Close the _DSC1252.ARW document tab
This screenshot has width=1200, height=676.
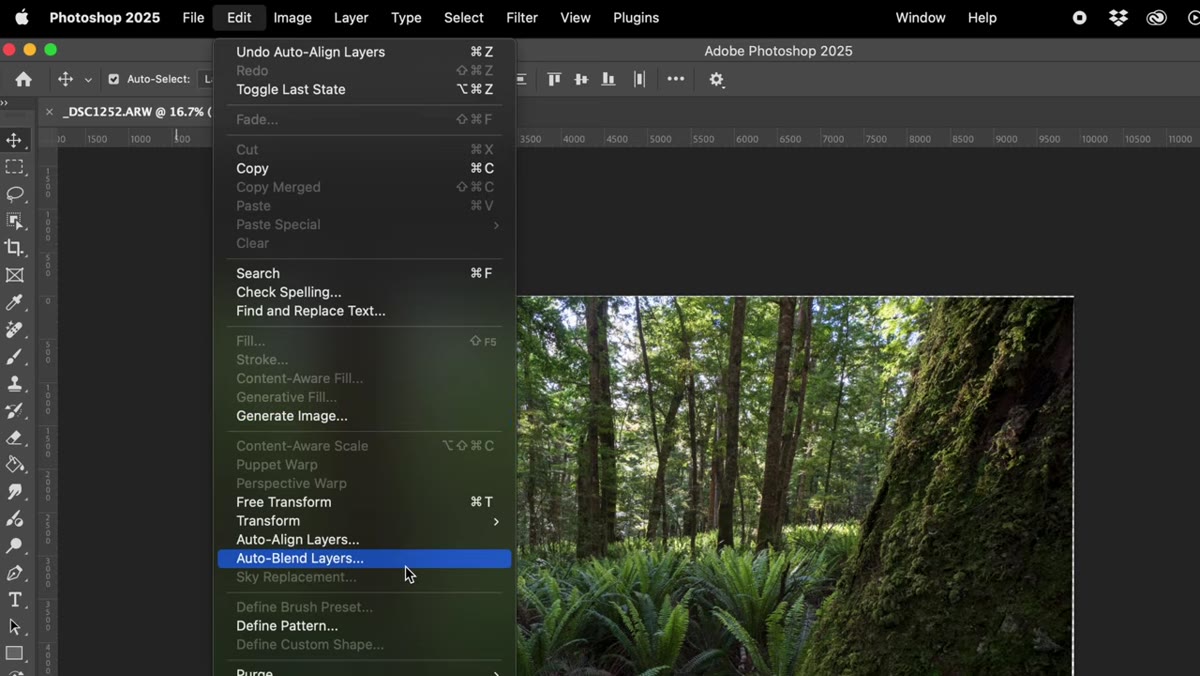point(49,112)
